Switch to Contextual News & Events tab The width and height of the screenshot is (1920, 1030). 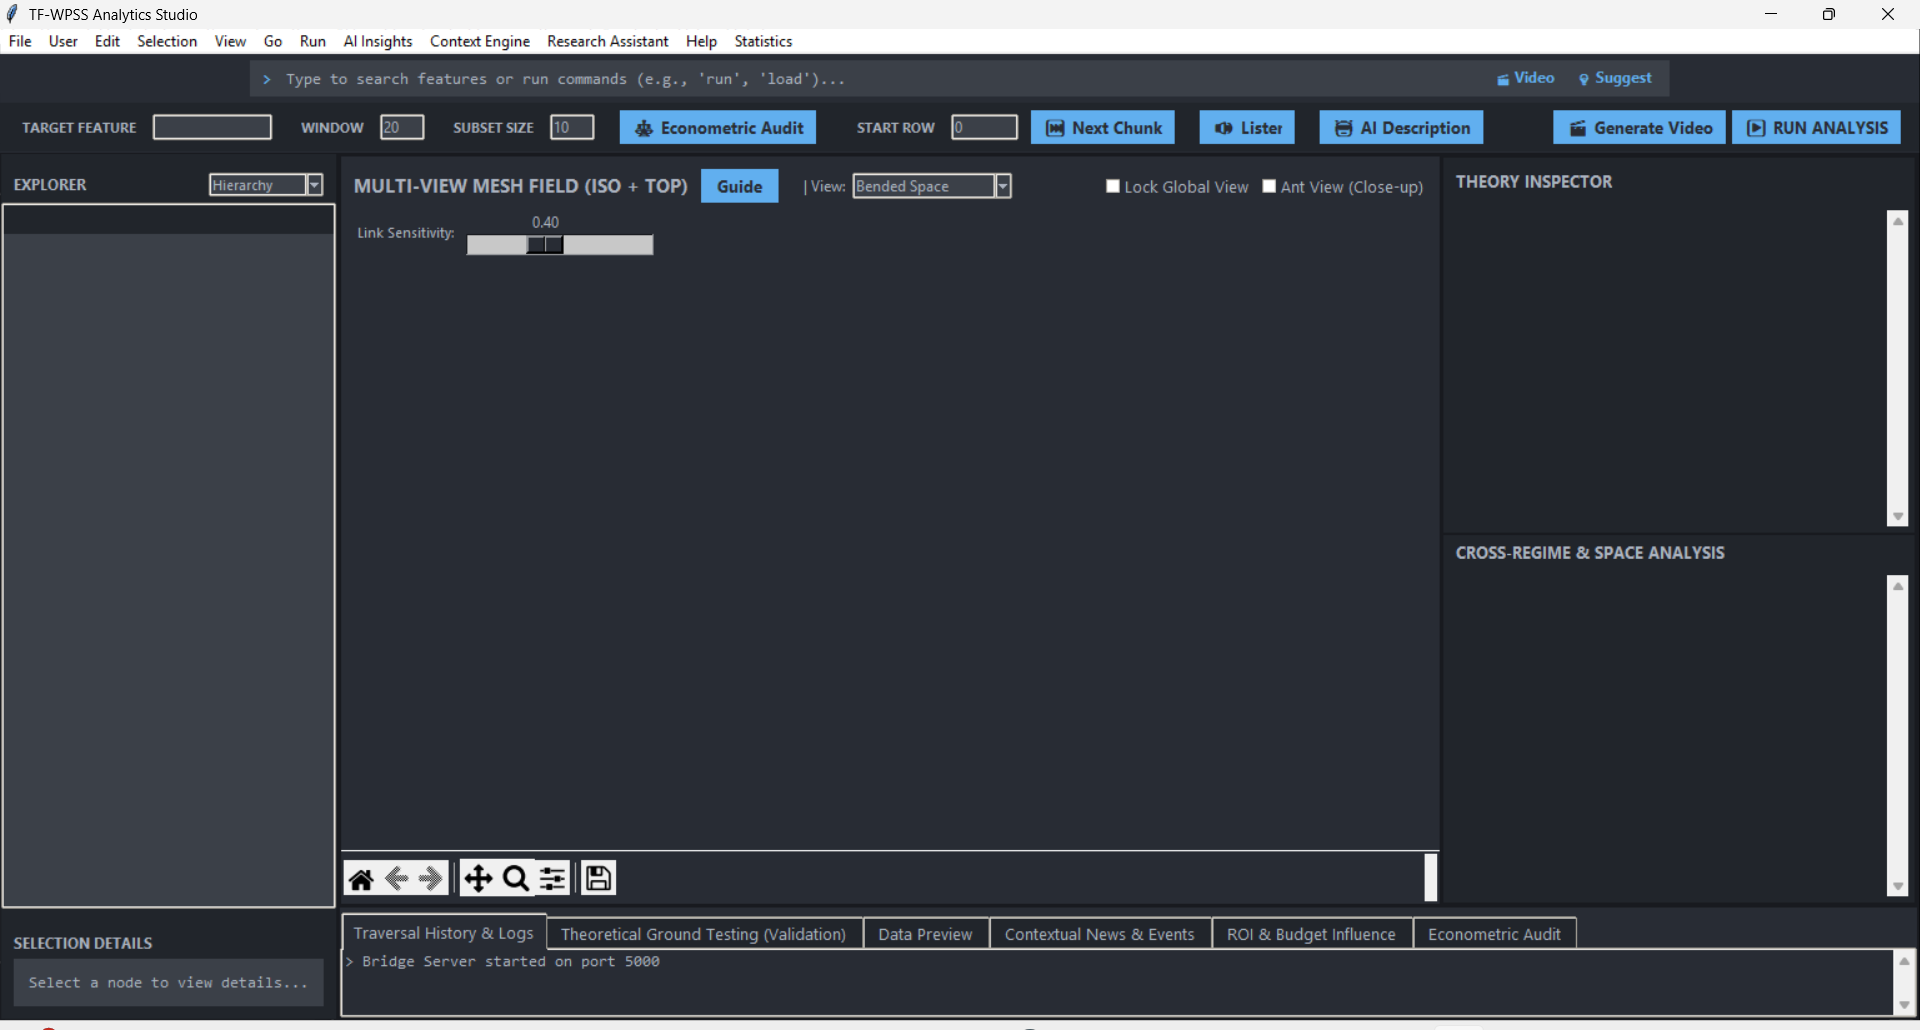(1099, 934)
